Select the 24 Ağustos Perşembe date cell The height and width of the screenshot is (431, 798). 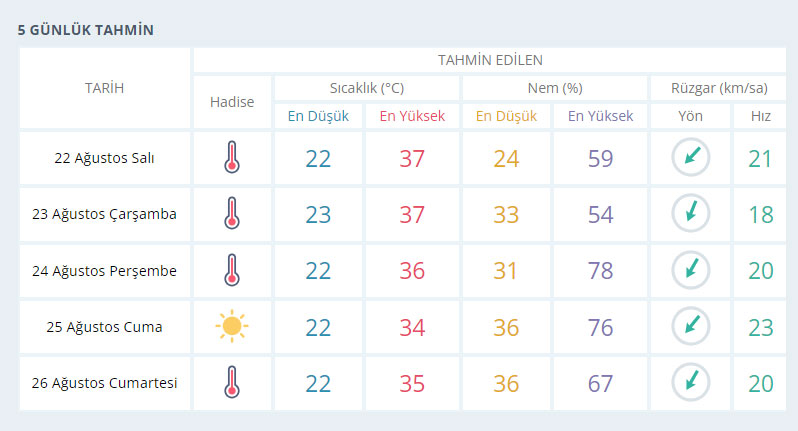(x=104, y=271)
